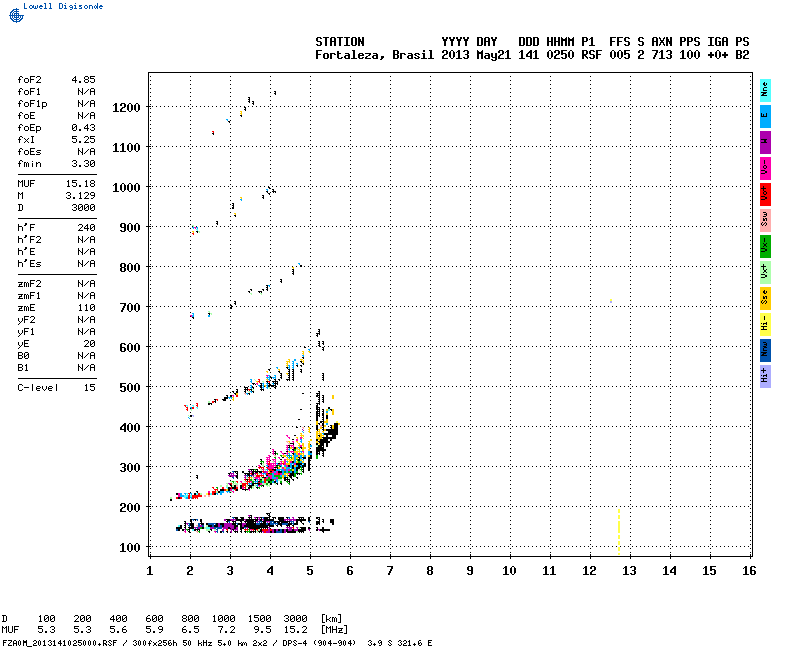800x650 pixels.
Task: Click the Lowell Digisonde globe logo
Action: 16,15
